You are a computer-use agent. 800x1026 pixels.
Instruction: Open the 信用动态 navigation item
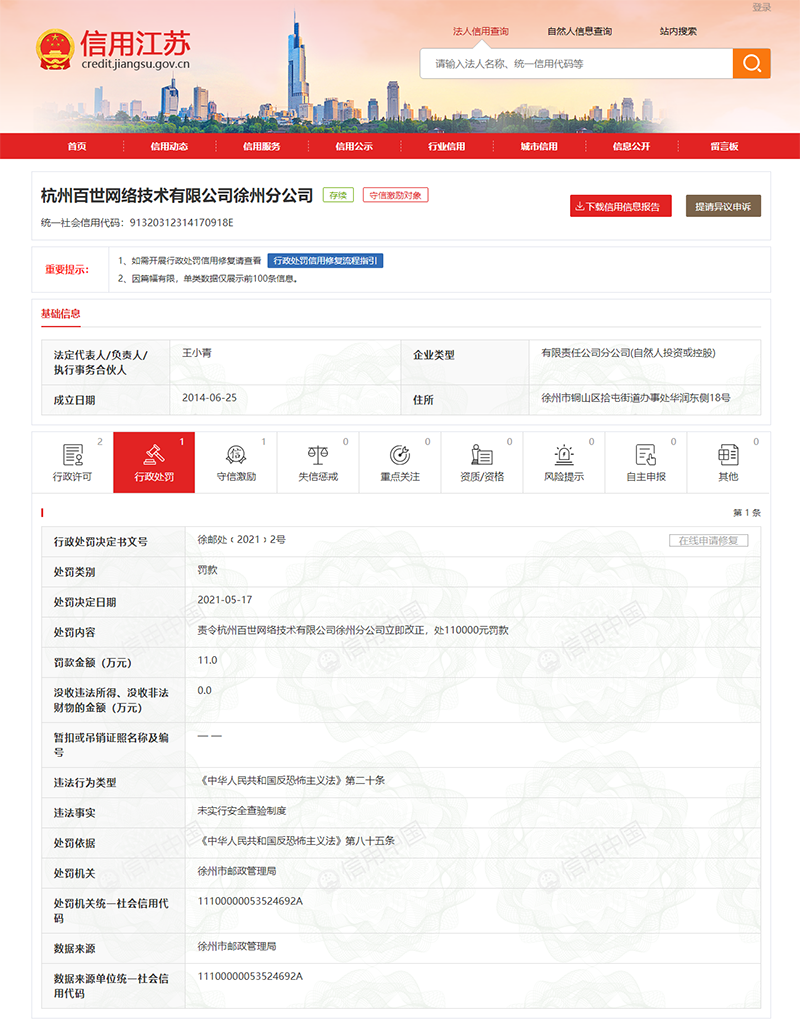coord(169,147)
